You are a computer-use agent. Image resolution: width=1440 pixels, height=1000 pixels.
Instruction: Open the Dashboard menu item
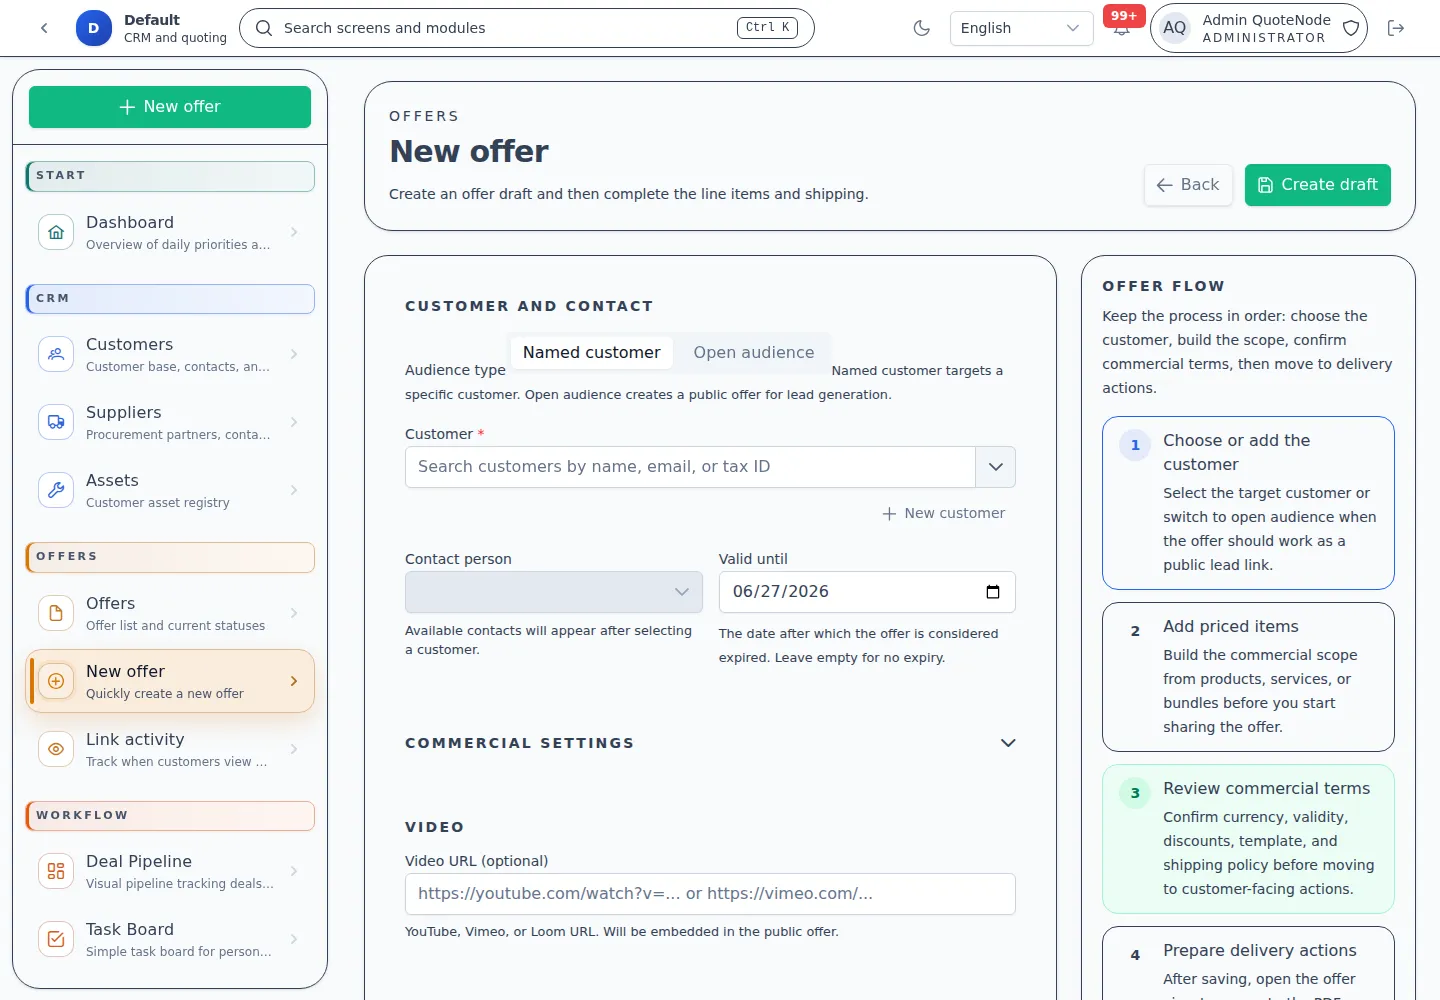click(x=170, y=232)
